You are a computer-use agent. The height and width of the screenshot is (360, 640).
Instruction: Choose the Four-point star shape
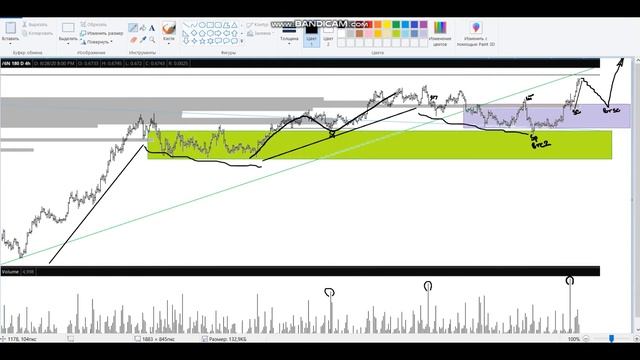194,41
